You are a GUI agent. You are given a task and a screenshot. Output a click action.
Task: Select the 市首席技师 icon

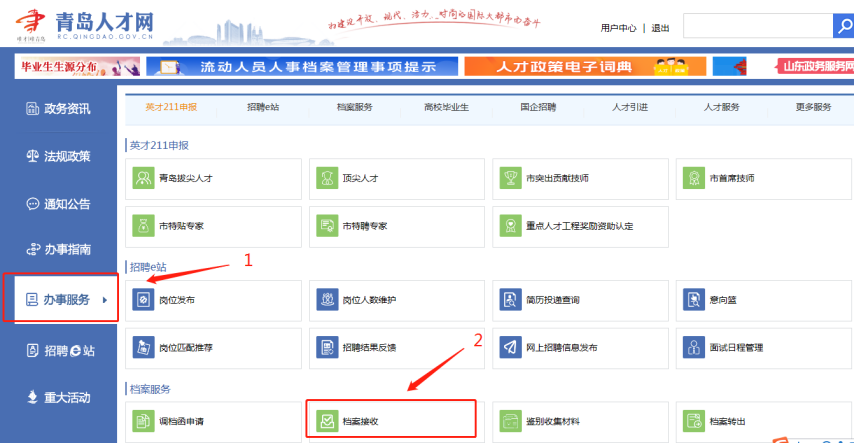pyautogui.click(x=693, y=178)
